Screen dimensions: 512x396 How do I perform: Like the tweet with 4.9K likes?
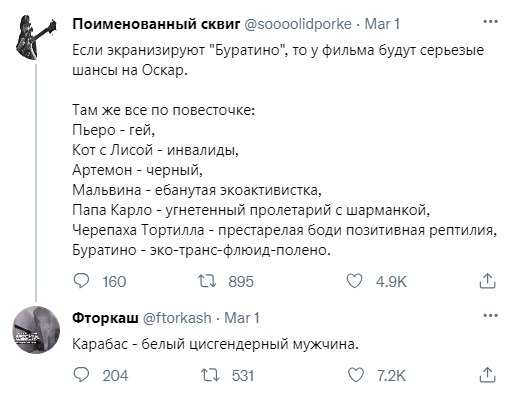point(354,281)
